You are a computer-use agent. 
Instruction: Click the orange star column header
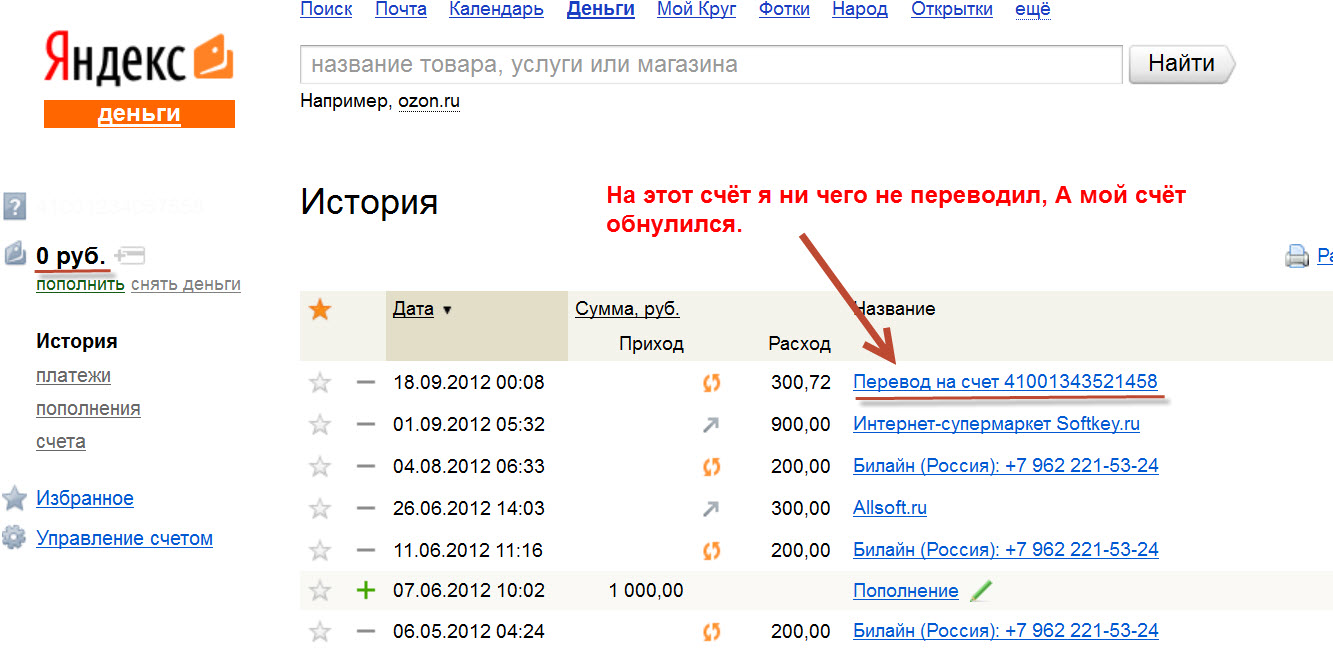[320, 310]
